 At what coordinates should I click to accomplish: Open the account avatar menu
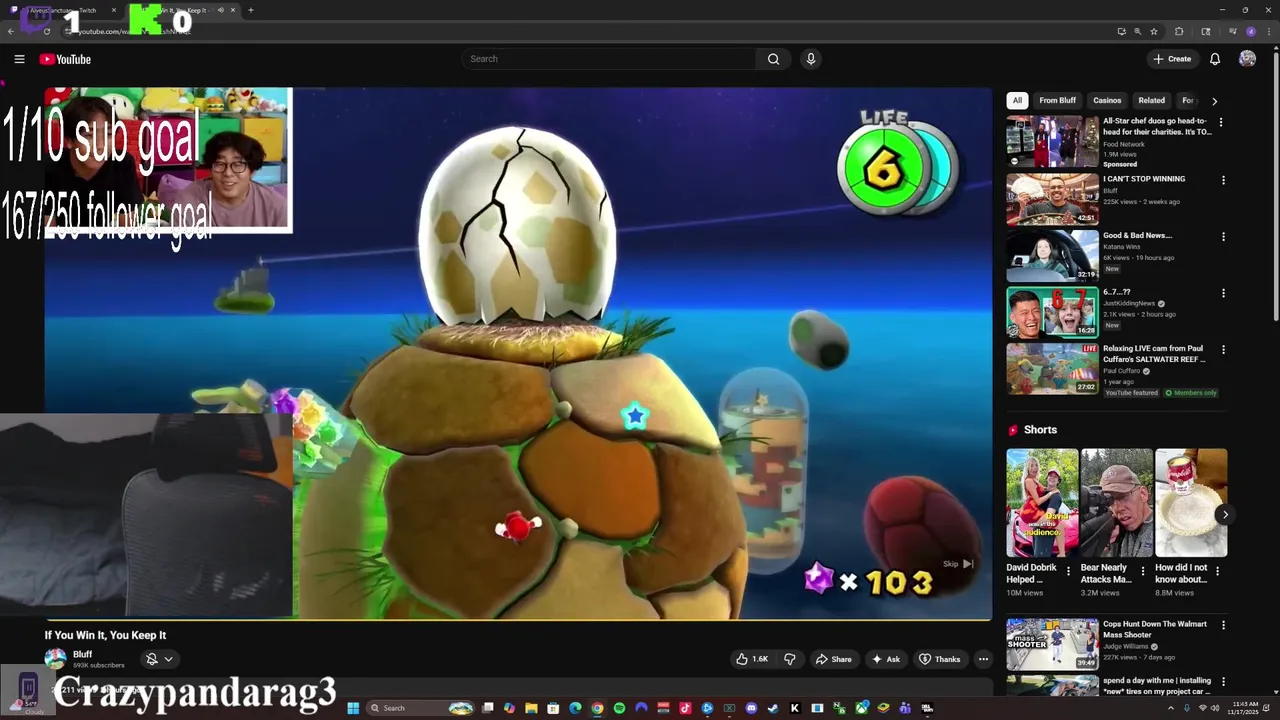[1247, 59]
